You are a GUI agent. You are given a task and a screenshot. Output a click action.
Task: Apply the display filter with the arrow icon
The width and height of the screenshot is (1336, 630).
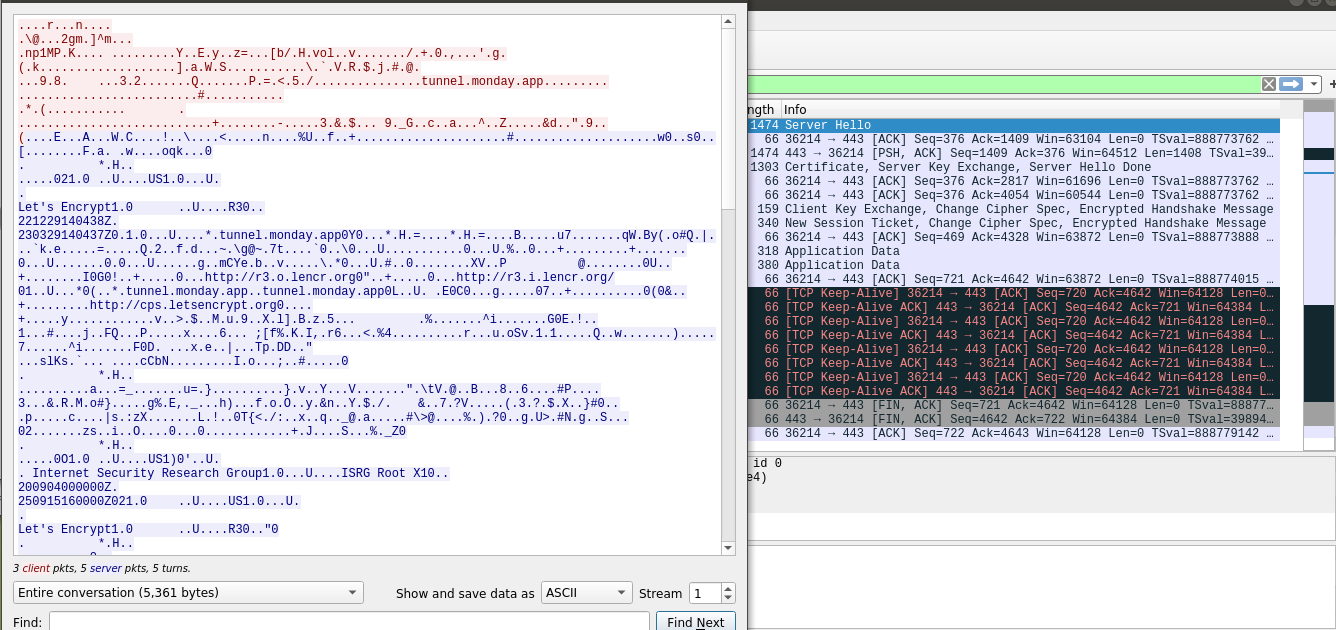point(1291,84)
